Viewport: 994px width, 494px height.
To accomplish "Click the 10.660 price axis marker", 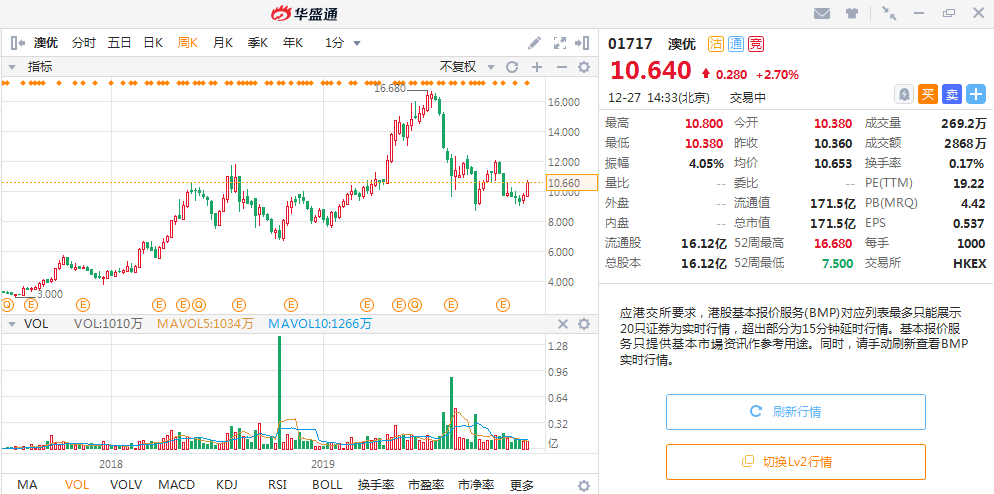I will [x=572, y=183].
